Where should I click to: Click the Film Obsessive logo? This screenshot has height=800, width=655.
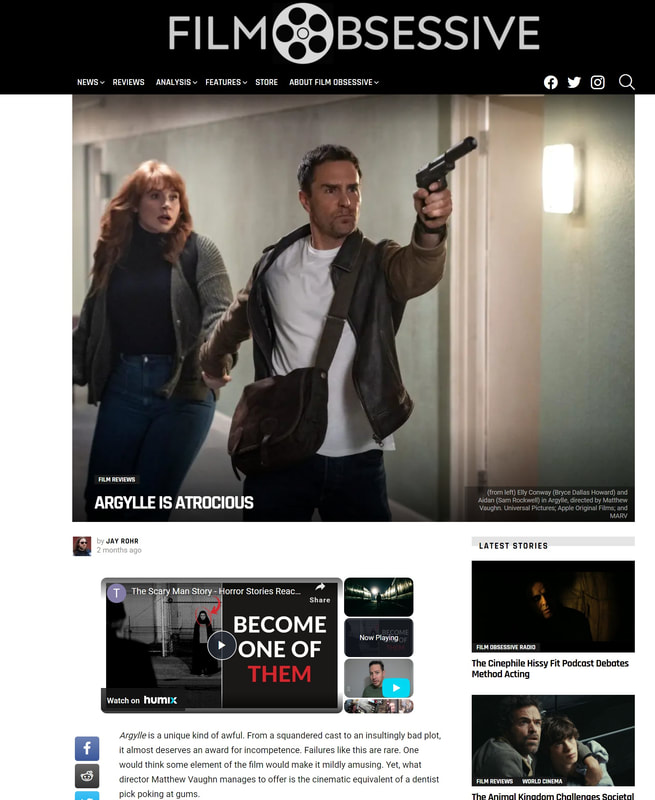[354, 33]
